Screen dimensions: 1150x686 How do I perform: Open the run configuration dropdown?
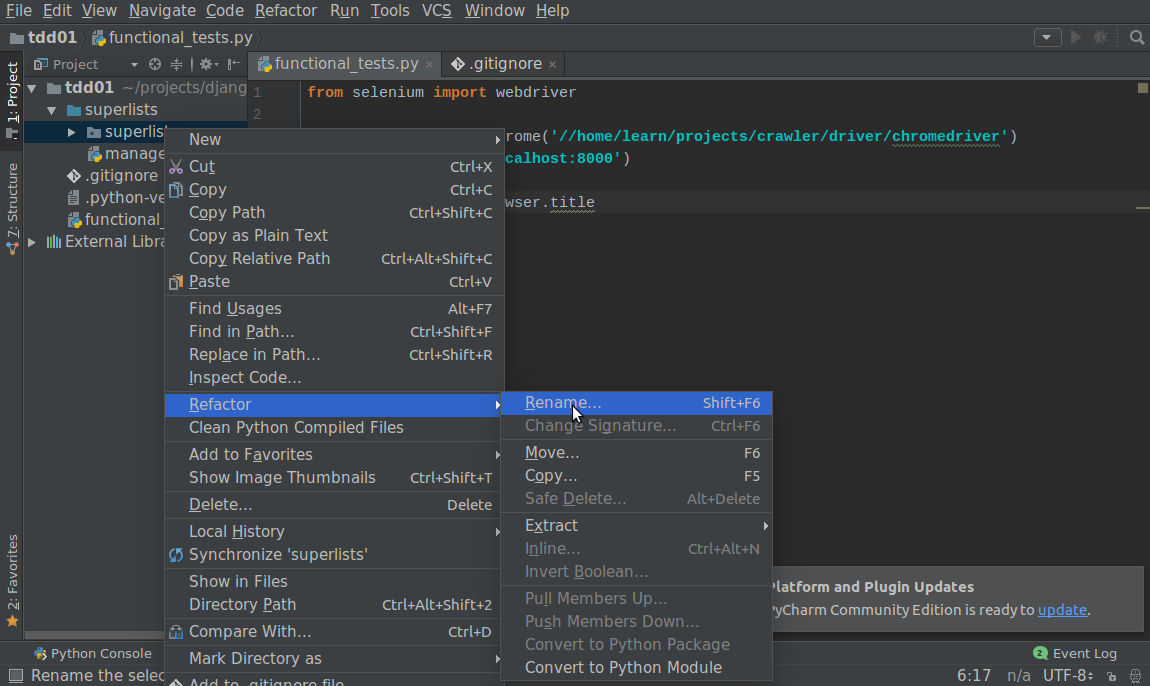point(1047,38)
